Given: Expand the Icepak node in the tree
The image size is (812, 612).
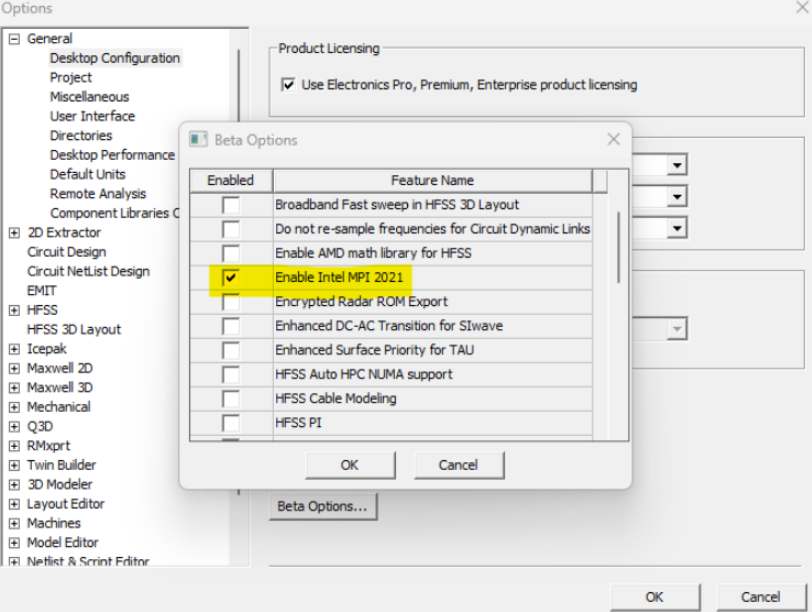Looking at the screenshot, I should pos(14,349).
